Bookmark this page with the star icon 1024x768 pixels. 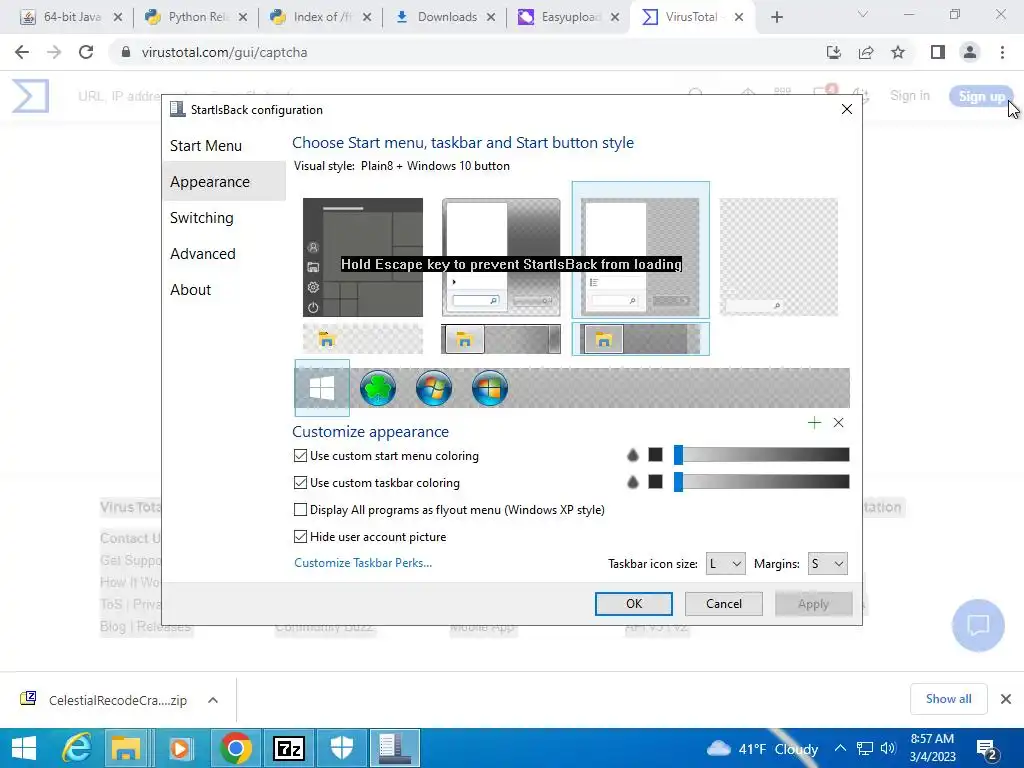coord(898,52)
